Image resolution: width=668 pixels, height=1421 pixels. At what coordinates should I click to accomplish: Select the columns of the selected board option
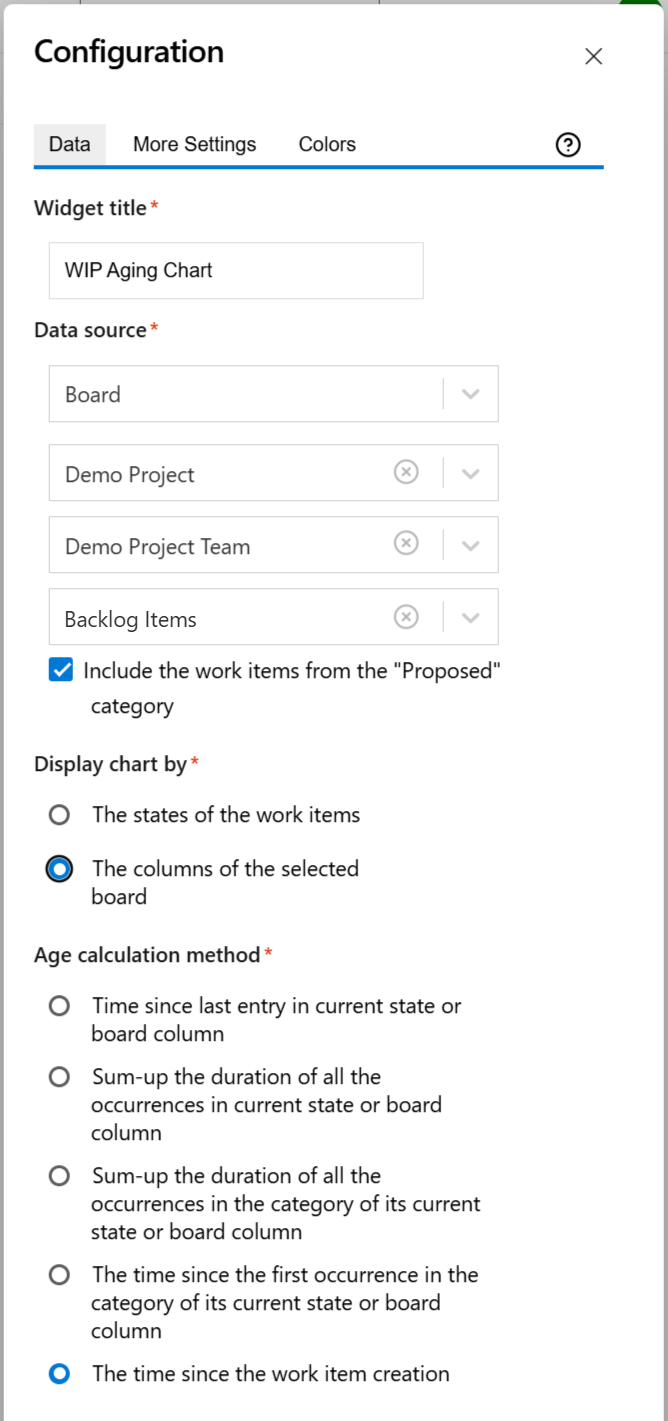pos(60,869)
